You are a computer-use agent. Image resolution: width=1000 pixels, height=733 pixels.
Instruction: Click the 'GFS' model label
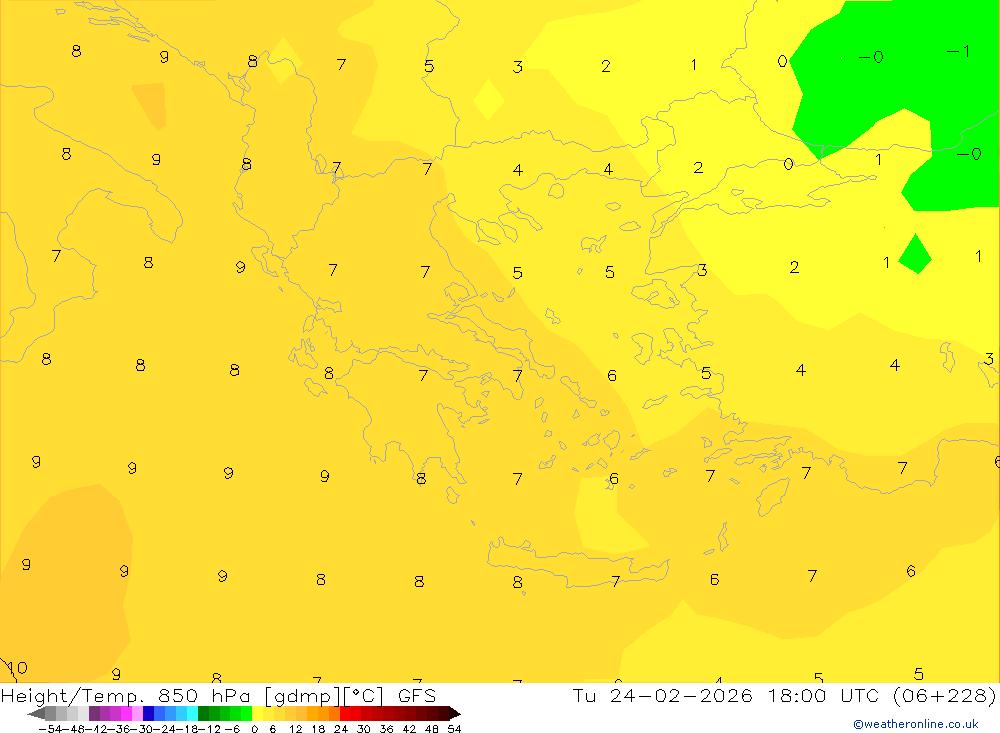point(416,696)
